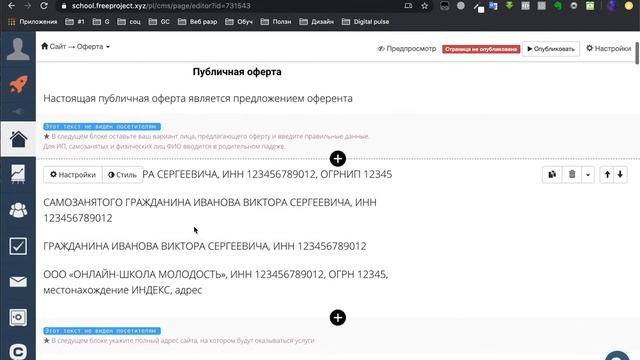
Task: Open the users group section in sidebar
Action: (18, 210)
